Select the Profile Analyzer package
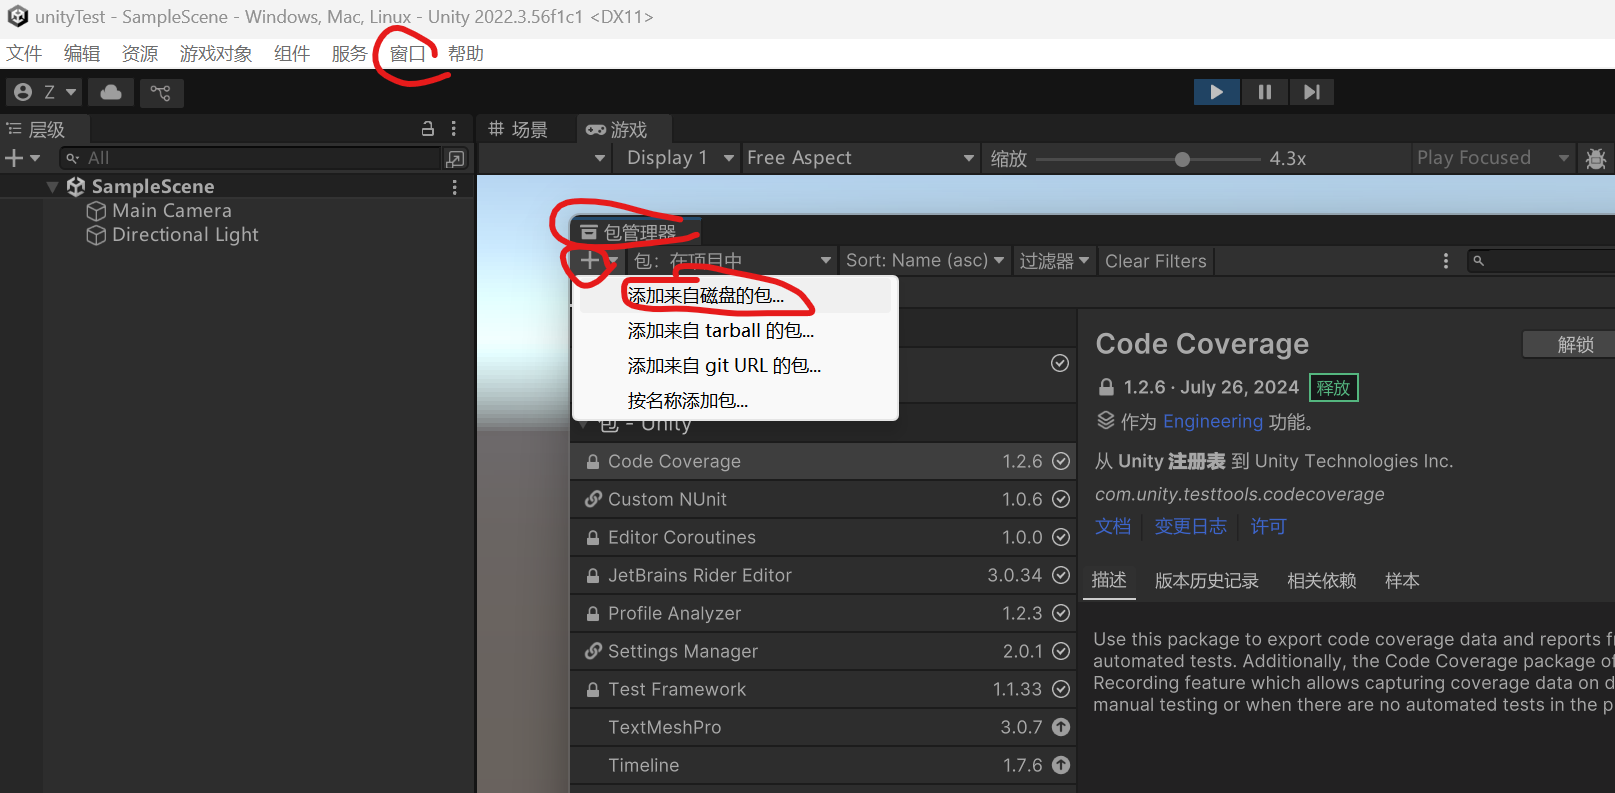Screen dimensions: 1615x793 (x=823, y=613)
